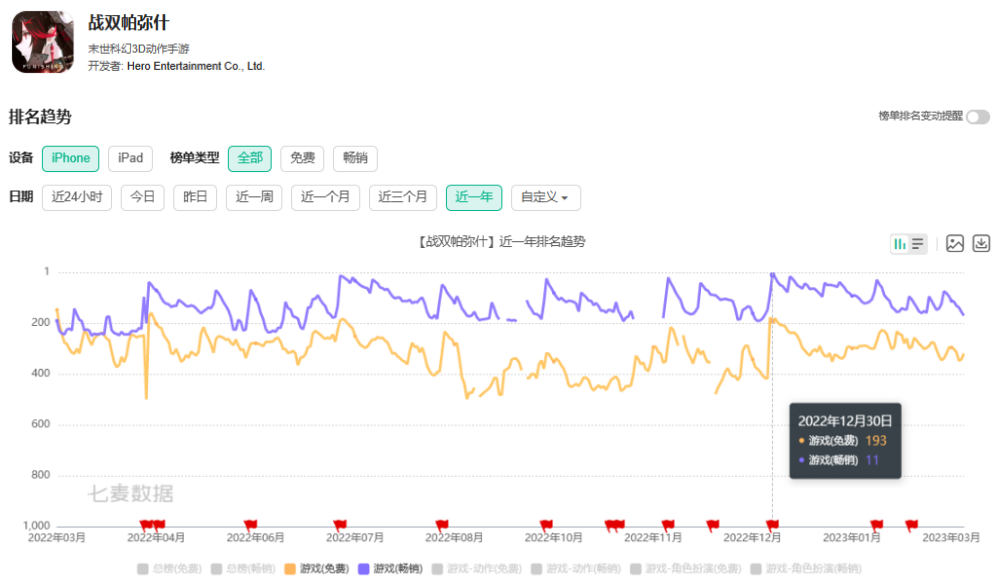Set date range to 近24小时
This screenshot has height=586, width=1006.
[77, 198]
